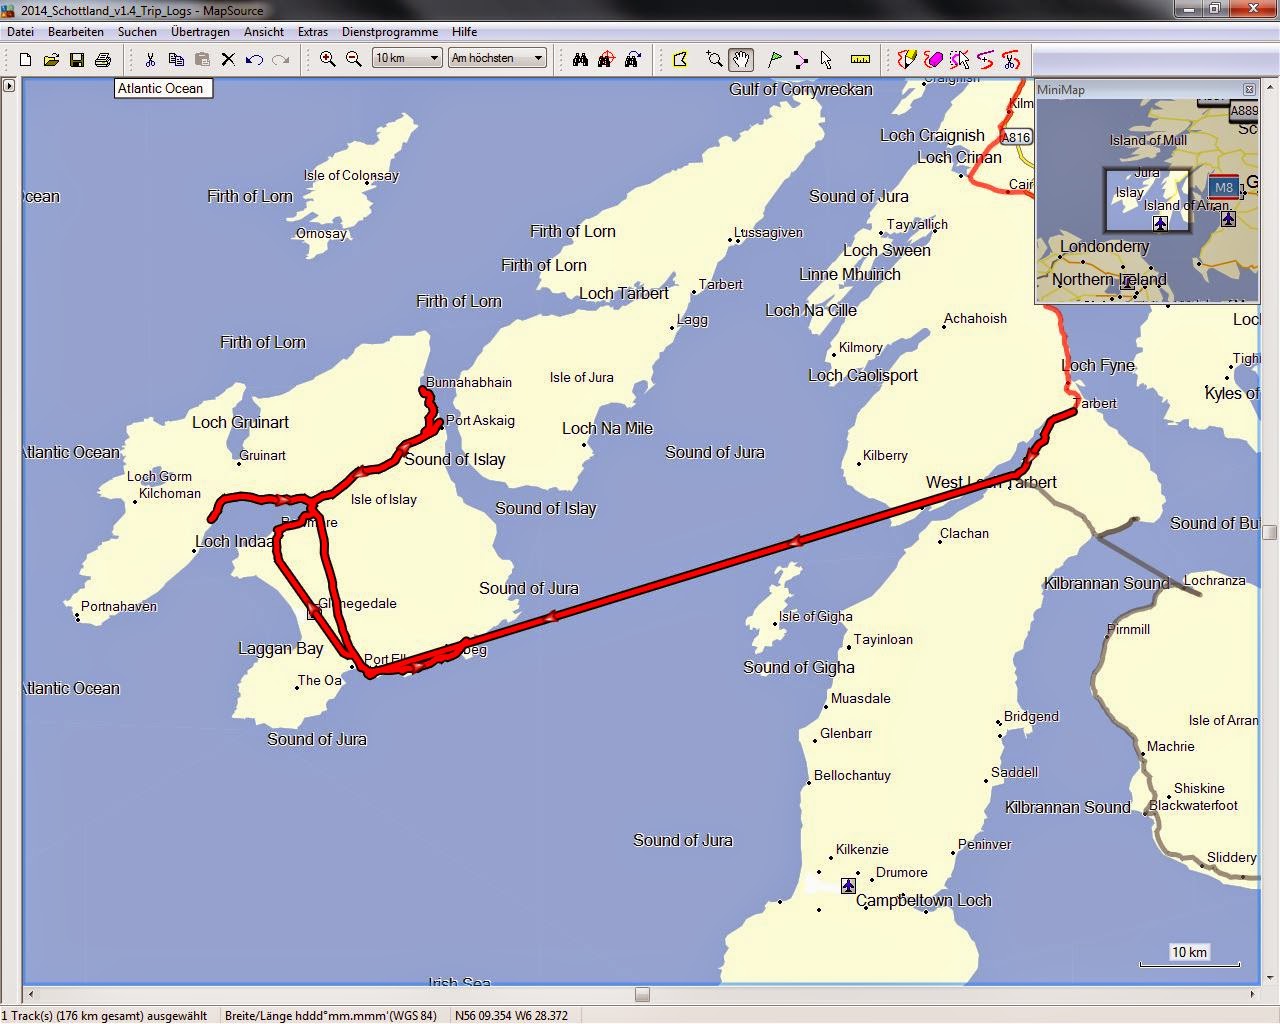Close the MiniMap panel

coord(1249,89)
